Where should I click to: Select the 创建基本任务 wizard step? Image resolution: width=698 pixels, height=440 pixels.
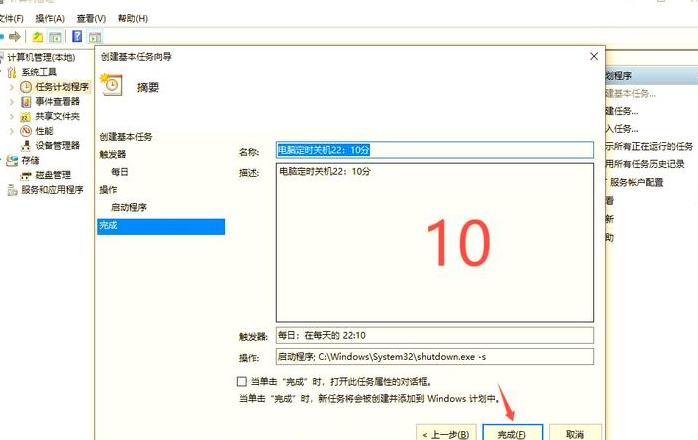(x=126, y=137)
